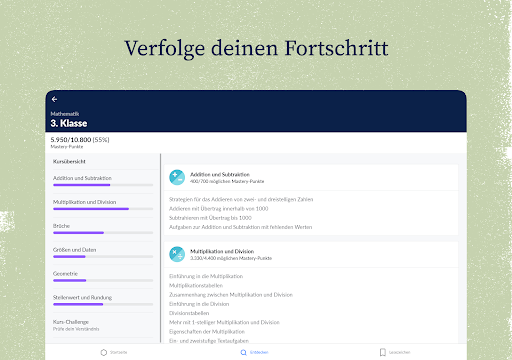Viewport: 512px width, 360px height.
Task: Click the 3.100/4.400 möglichen Mastery-Punkte text
Action: (x=231, y=258)
